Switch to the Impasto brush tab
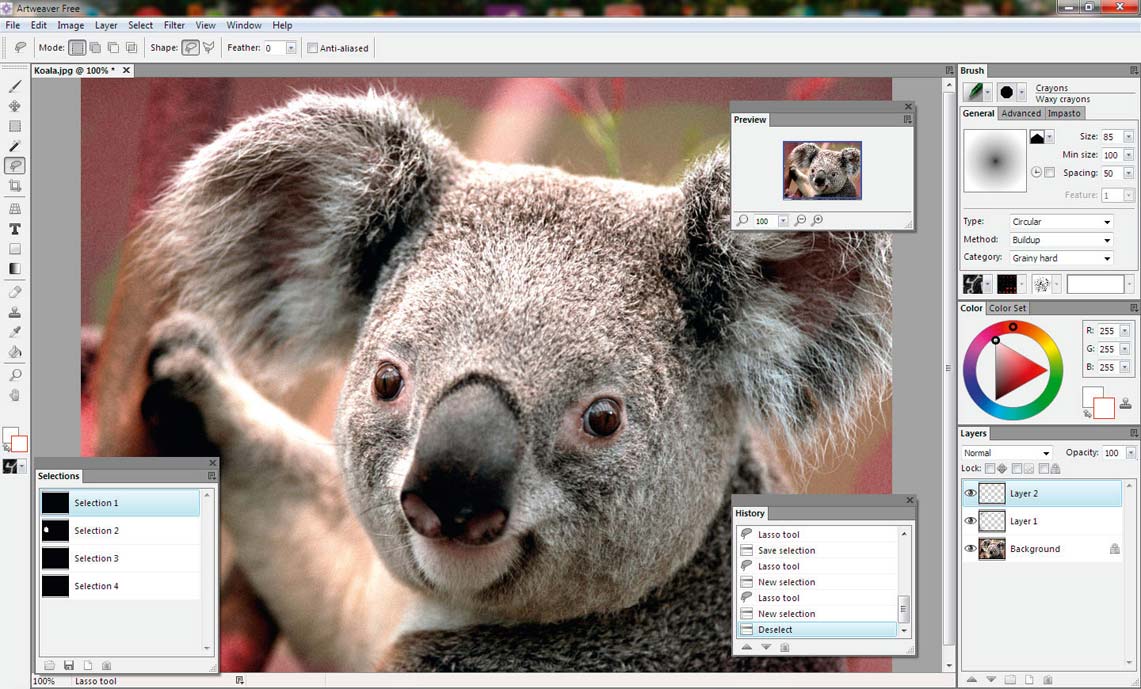Viewport: 1141px width, 689px height. [1064, 113]
